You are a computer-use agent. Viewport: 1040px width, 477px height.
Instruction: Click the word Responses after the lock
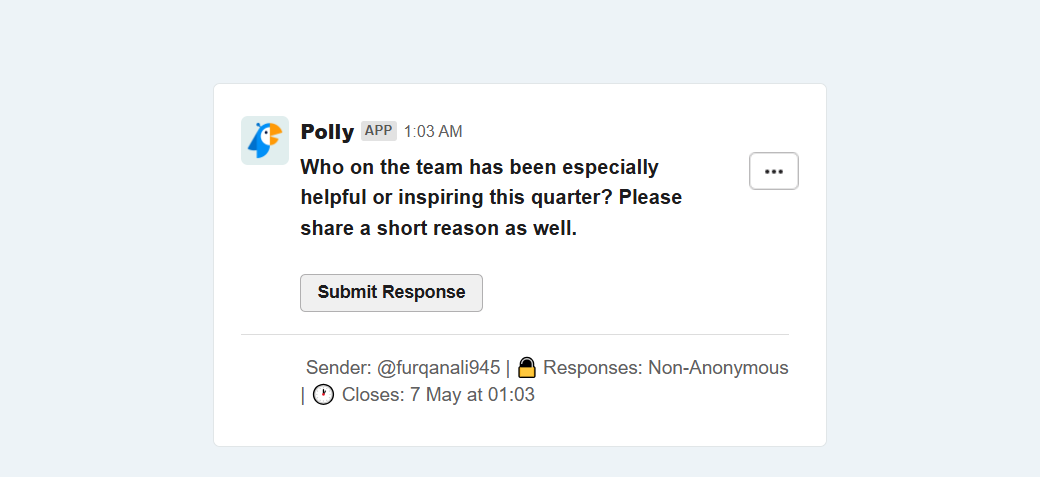point(592,368)
